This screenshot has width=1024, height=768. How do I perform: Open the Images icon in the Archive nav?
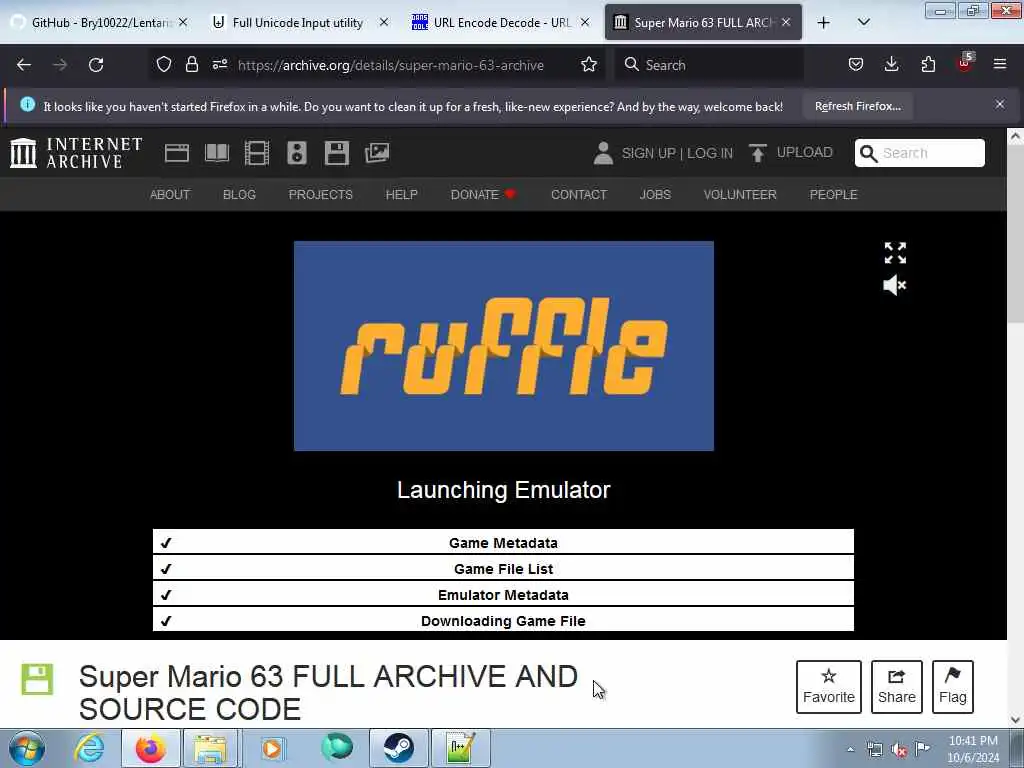(377, 153)
